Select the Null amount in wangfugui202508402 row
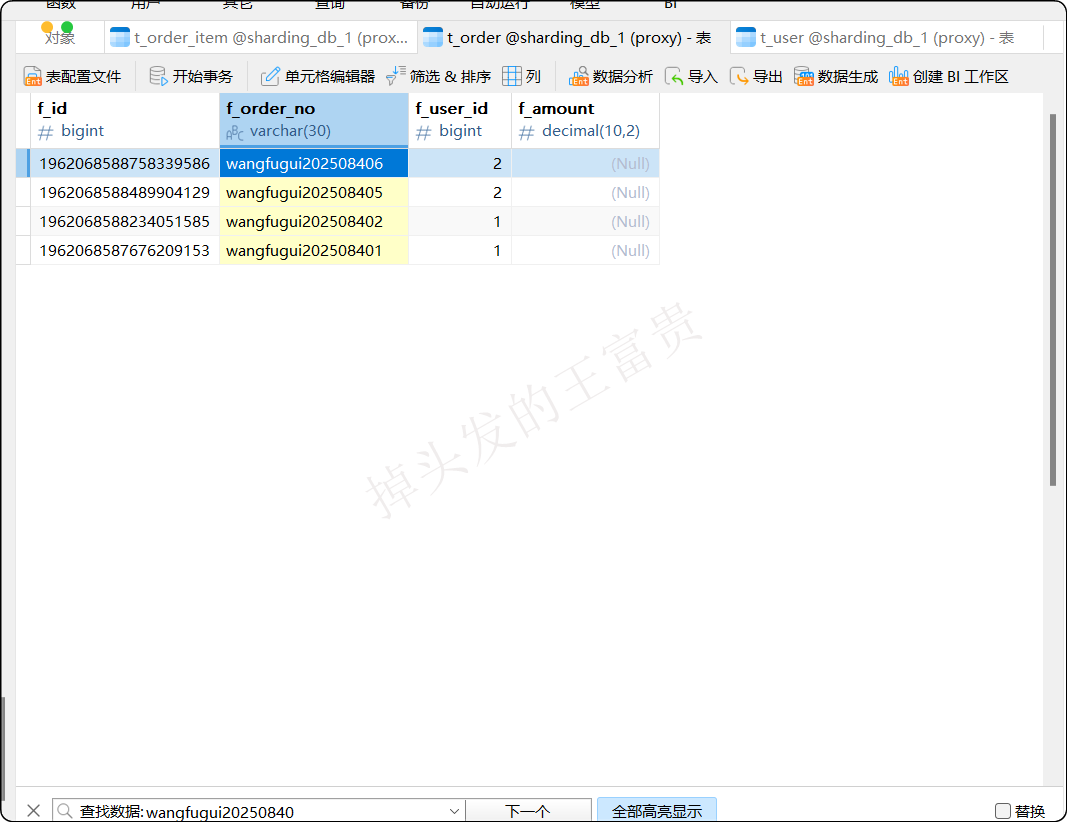Image resolution: width=1067 pixels, height=822 pixels. pos(585,222)
